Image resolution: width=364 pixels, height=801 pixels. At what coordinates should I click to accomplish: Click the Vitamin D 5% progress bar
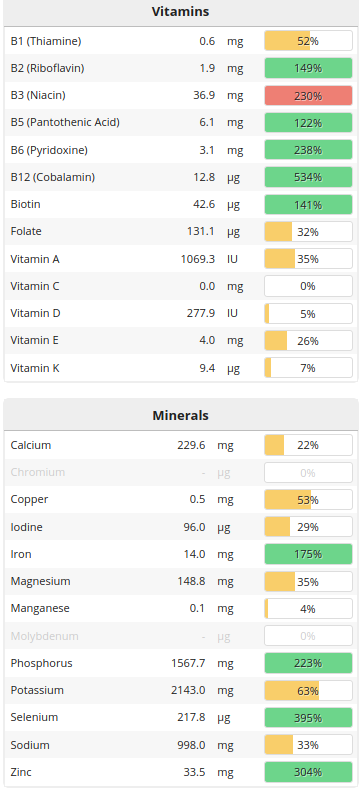click(308, 314)
